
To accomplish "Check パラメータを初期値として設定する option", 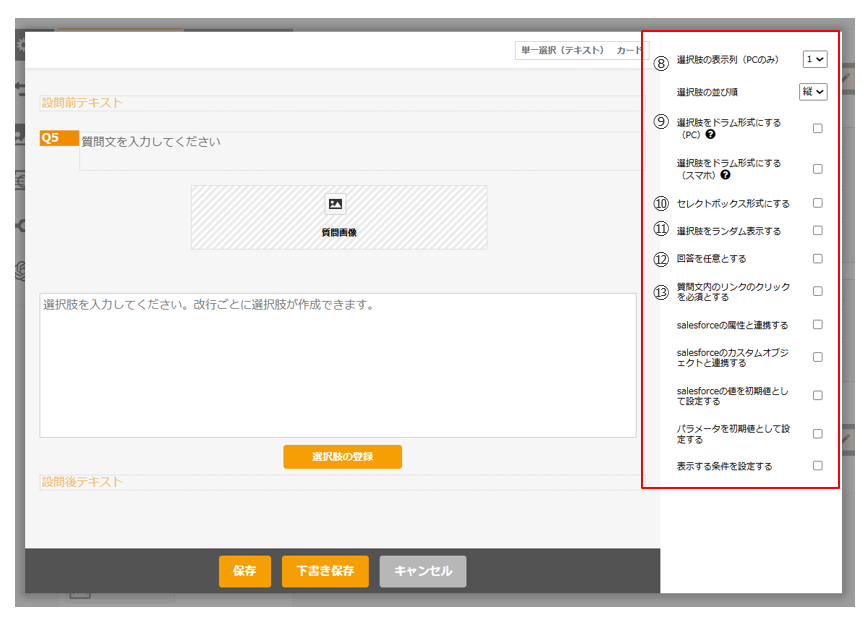I will [818, 433].
